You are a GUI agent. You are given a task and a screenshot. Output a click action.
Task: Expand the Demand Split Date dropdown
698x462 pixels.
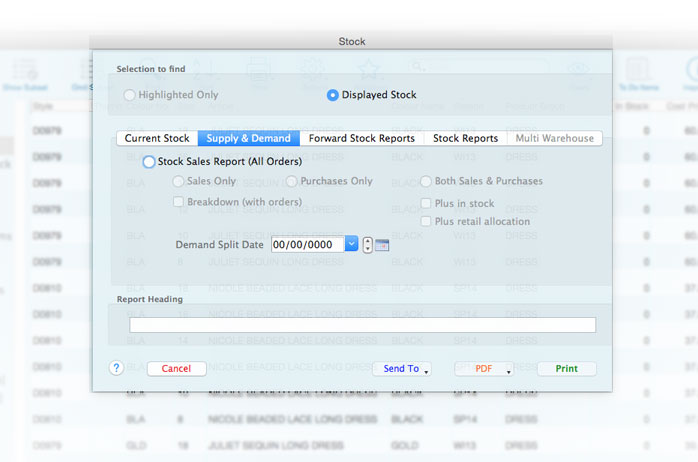(351, 244)
